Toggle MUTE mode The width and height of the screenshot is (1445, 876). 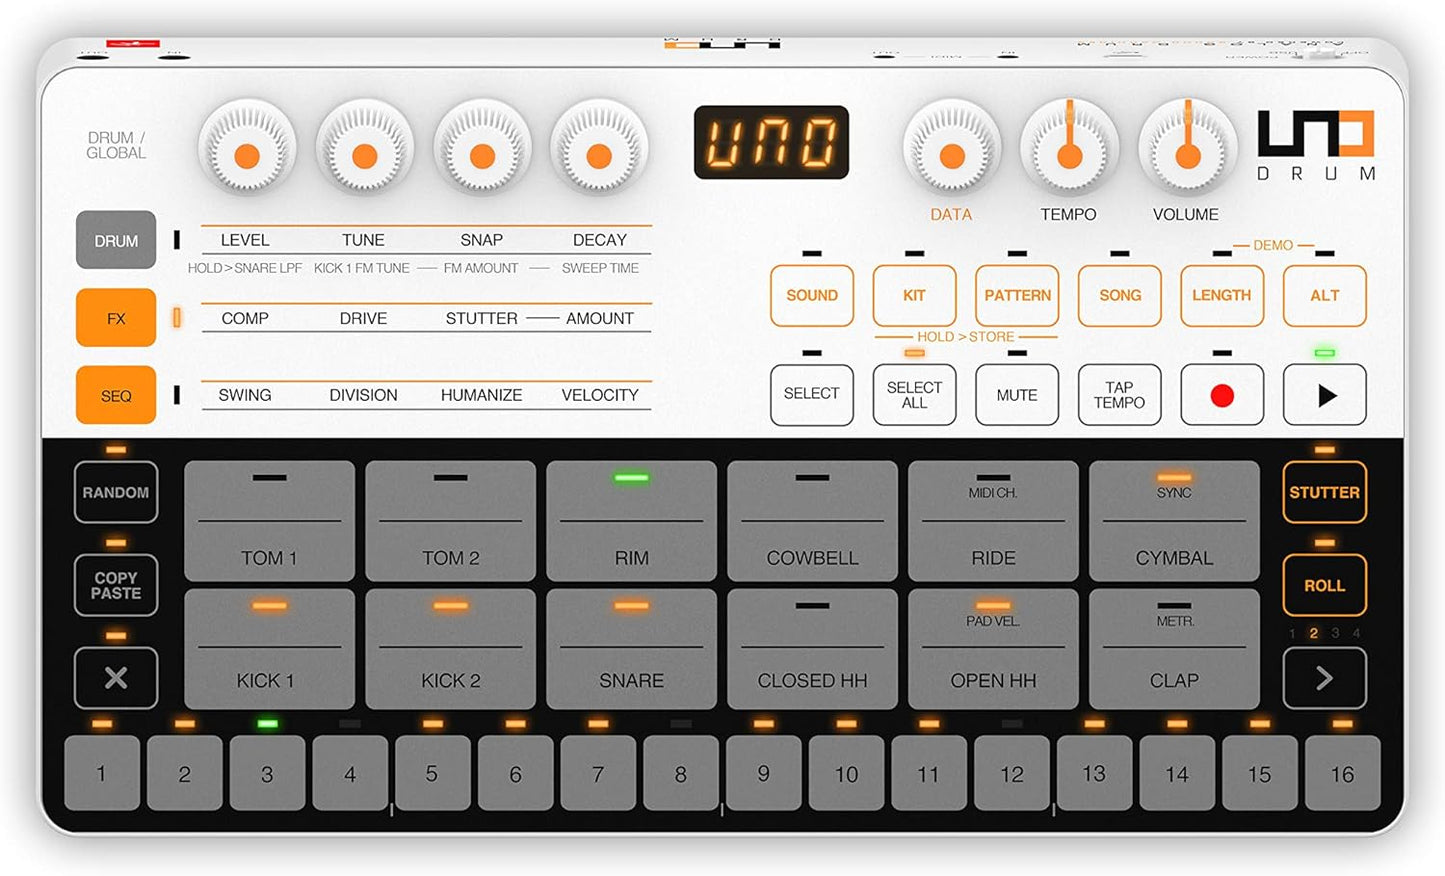click(x=1017, y=395)
